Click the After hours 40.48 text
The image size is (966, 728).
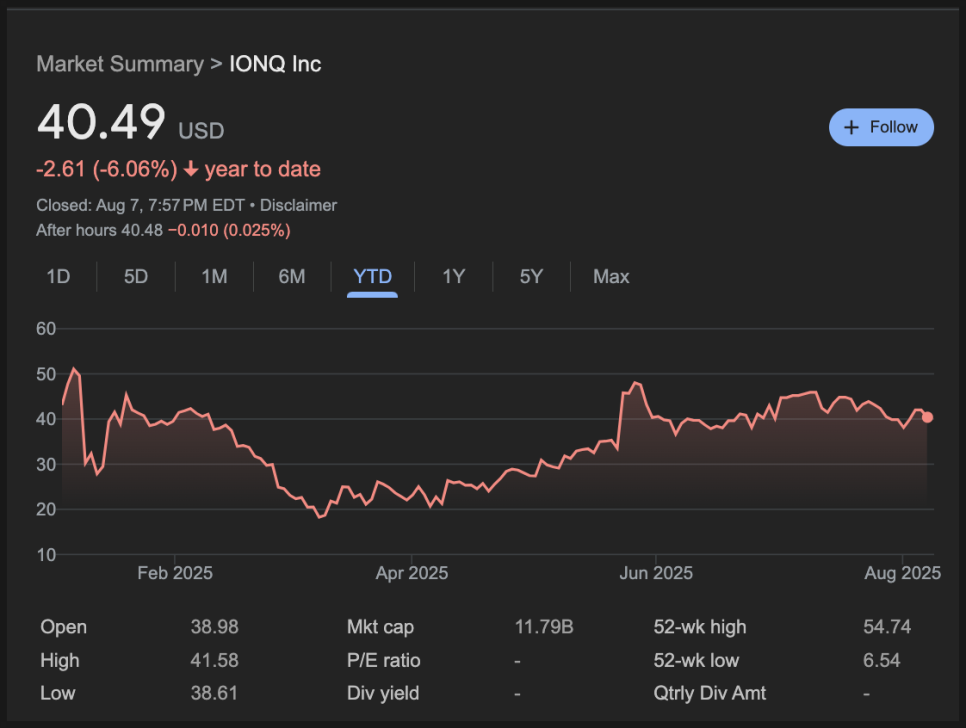click(100, 230)
